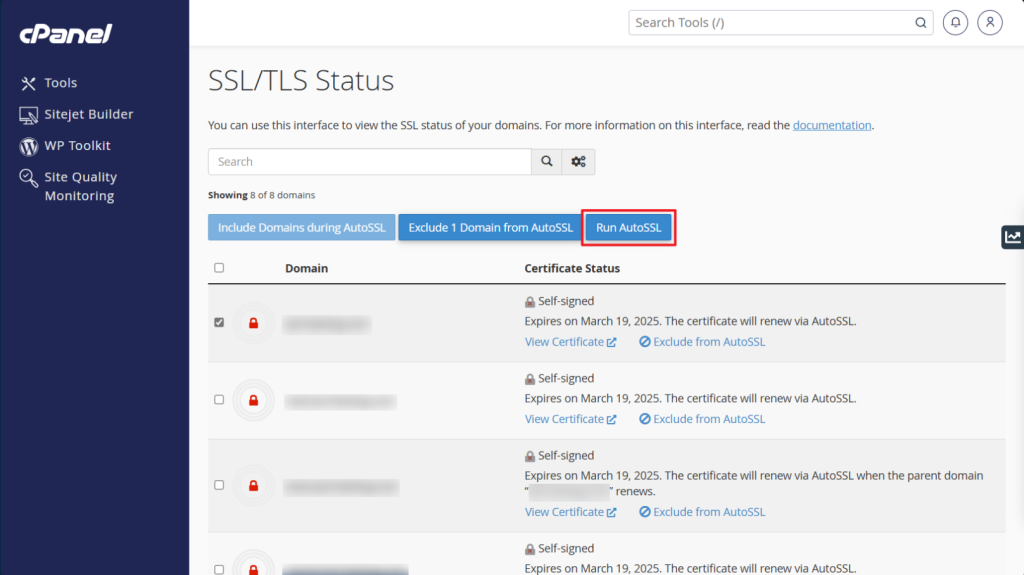Check the second domain's checkbox
This screenshot has width=1024, height=575.
219,399
